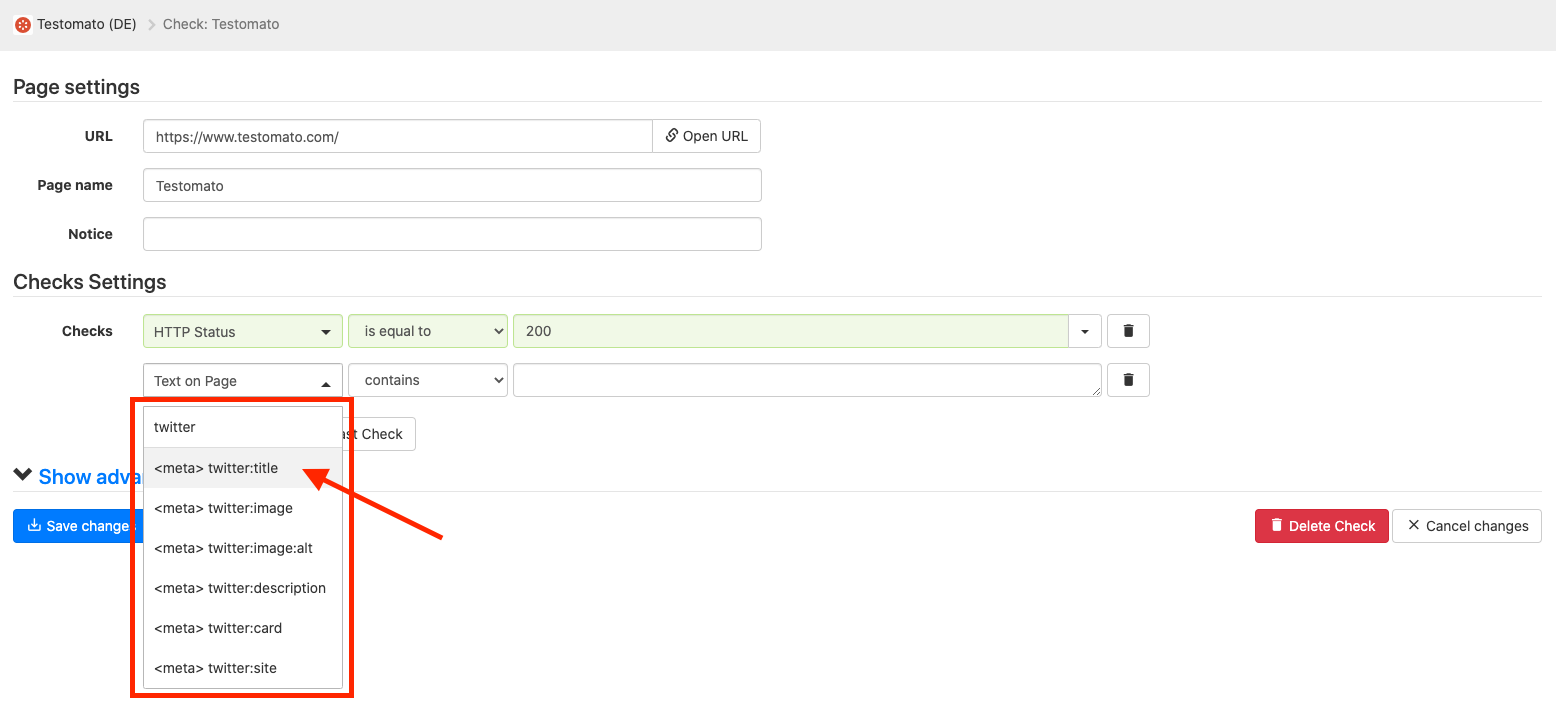The width and height of the screenshot is (1556, 710).
Task: Click the 200 status value field
Action: point(791,331)
